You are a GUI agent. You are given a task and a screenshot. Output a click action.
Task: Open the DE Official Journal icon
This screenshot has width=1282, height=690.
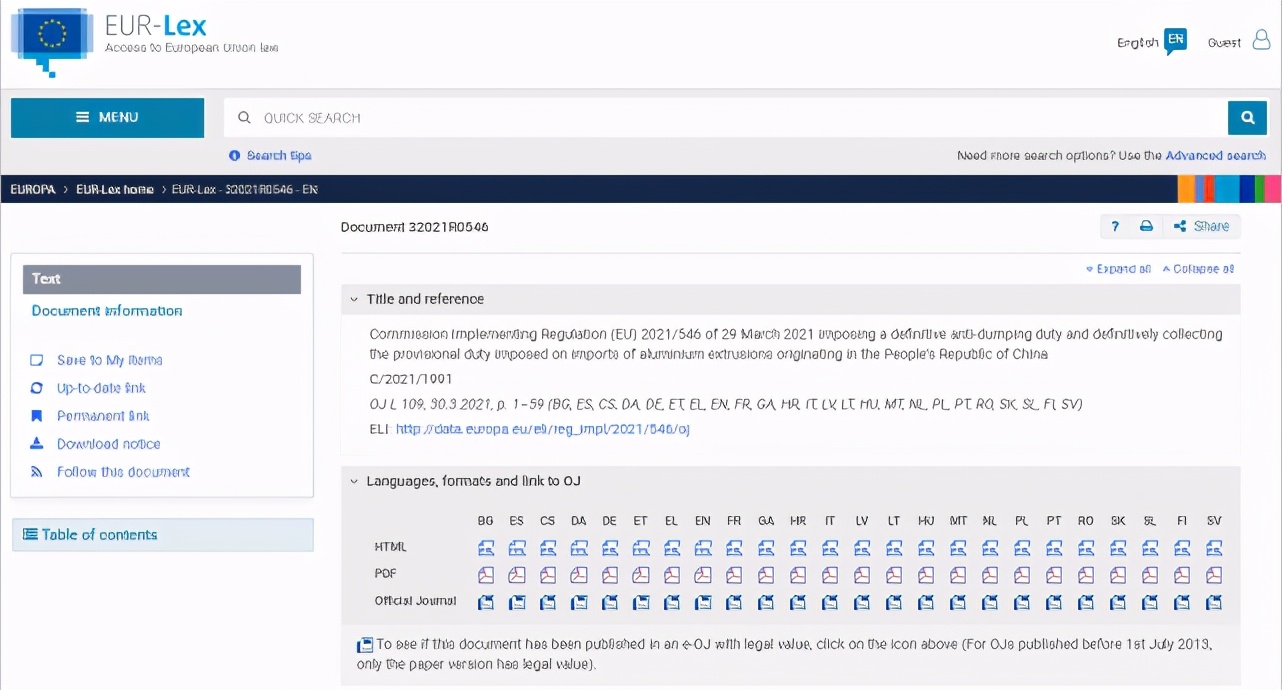click(610, 602)
